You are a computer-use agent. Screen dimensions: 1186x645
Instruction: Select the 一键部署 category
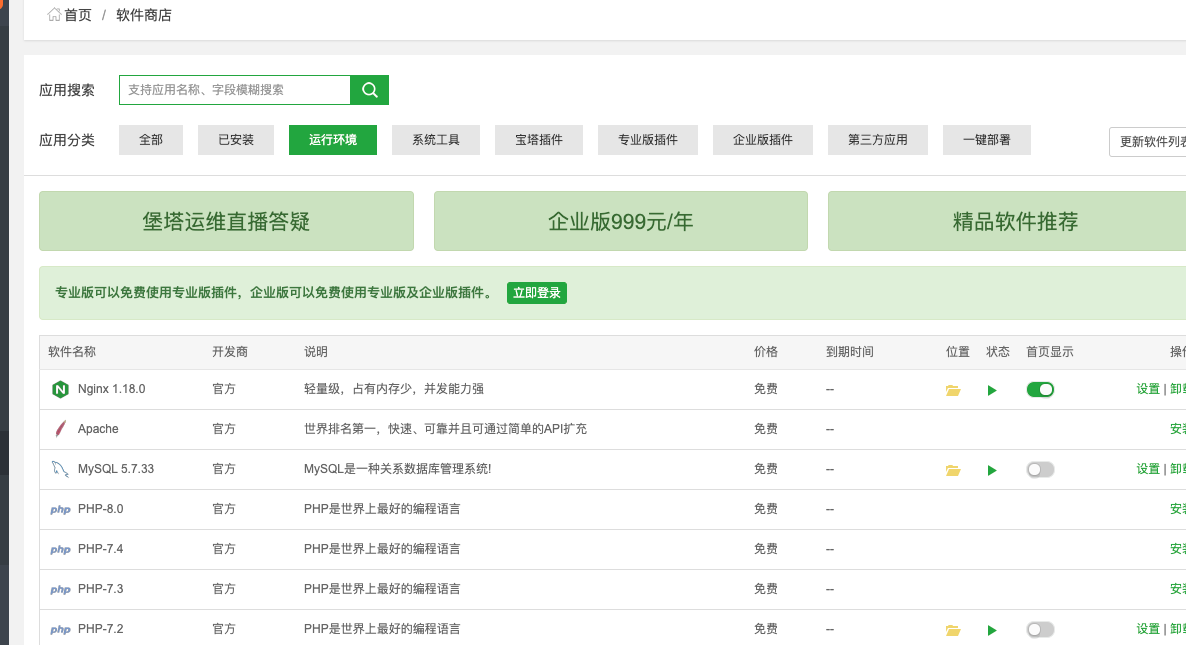(986, 140)
